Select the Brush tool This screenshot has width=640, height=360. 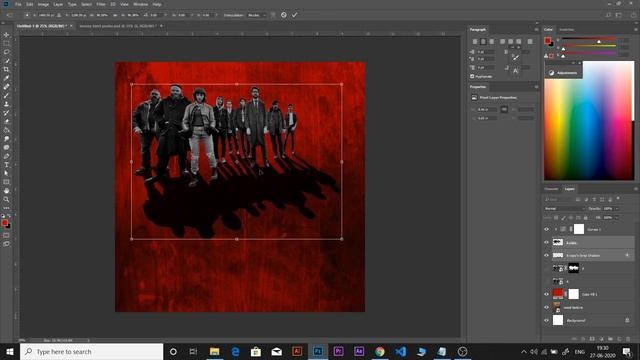coord(6,96)
